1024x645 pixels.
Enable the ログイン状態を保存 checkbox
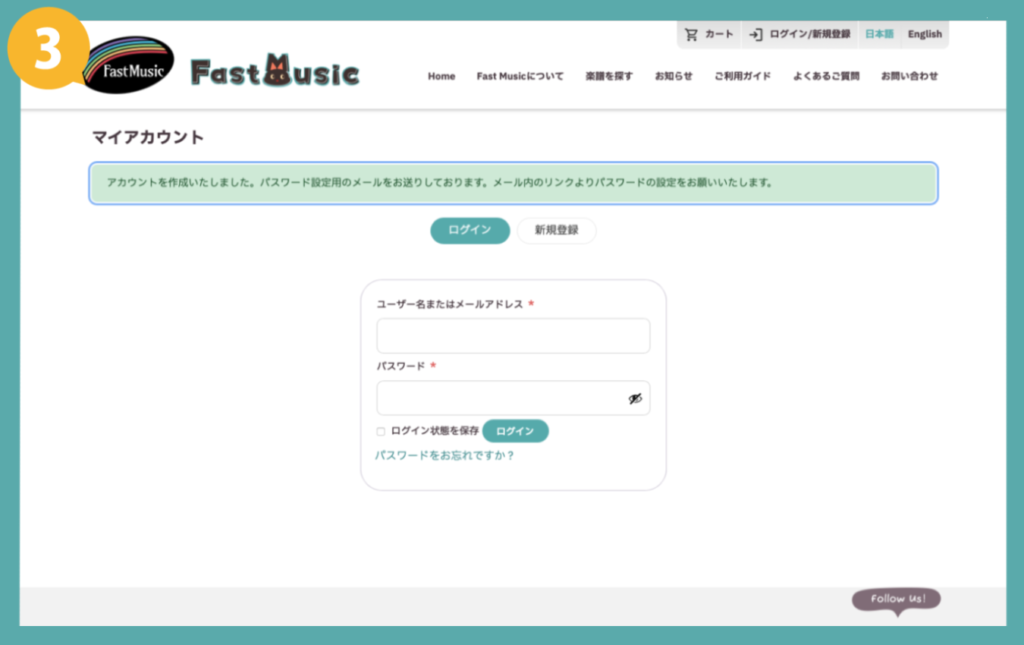click(x=381, y=432)
